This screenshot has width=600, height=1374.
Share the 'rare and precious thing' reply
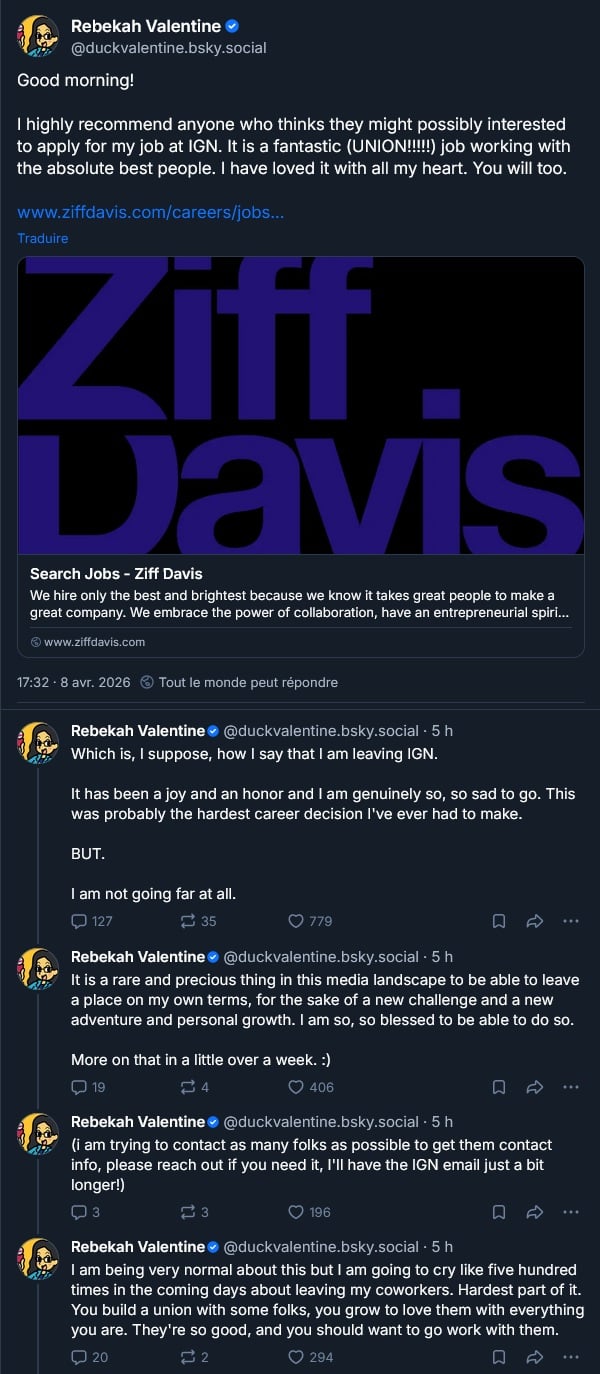pyautogui.click(x=535, y=1087)
